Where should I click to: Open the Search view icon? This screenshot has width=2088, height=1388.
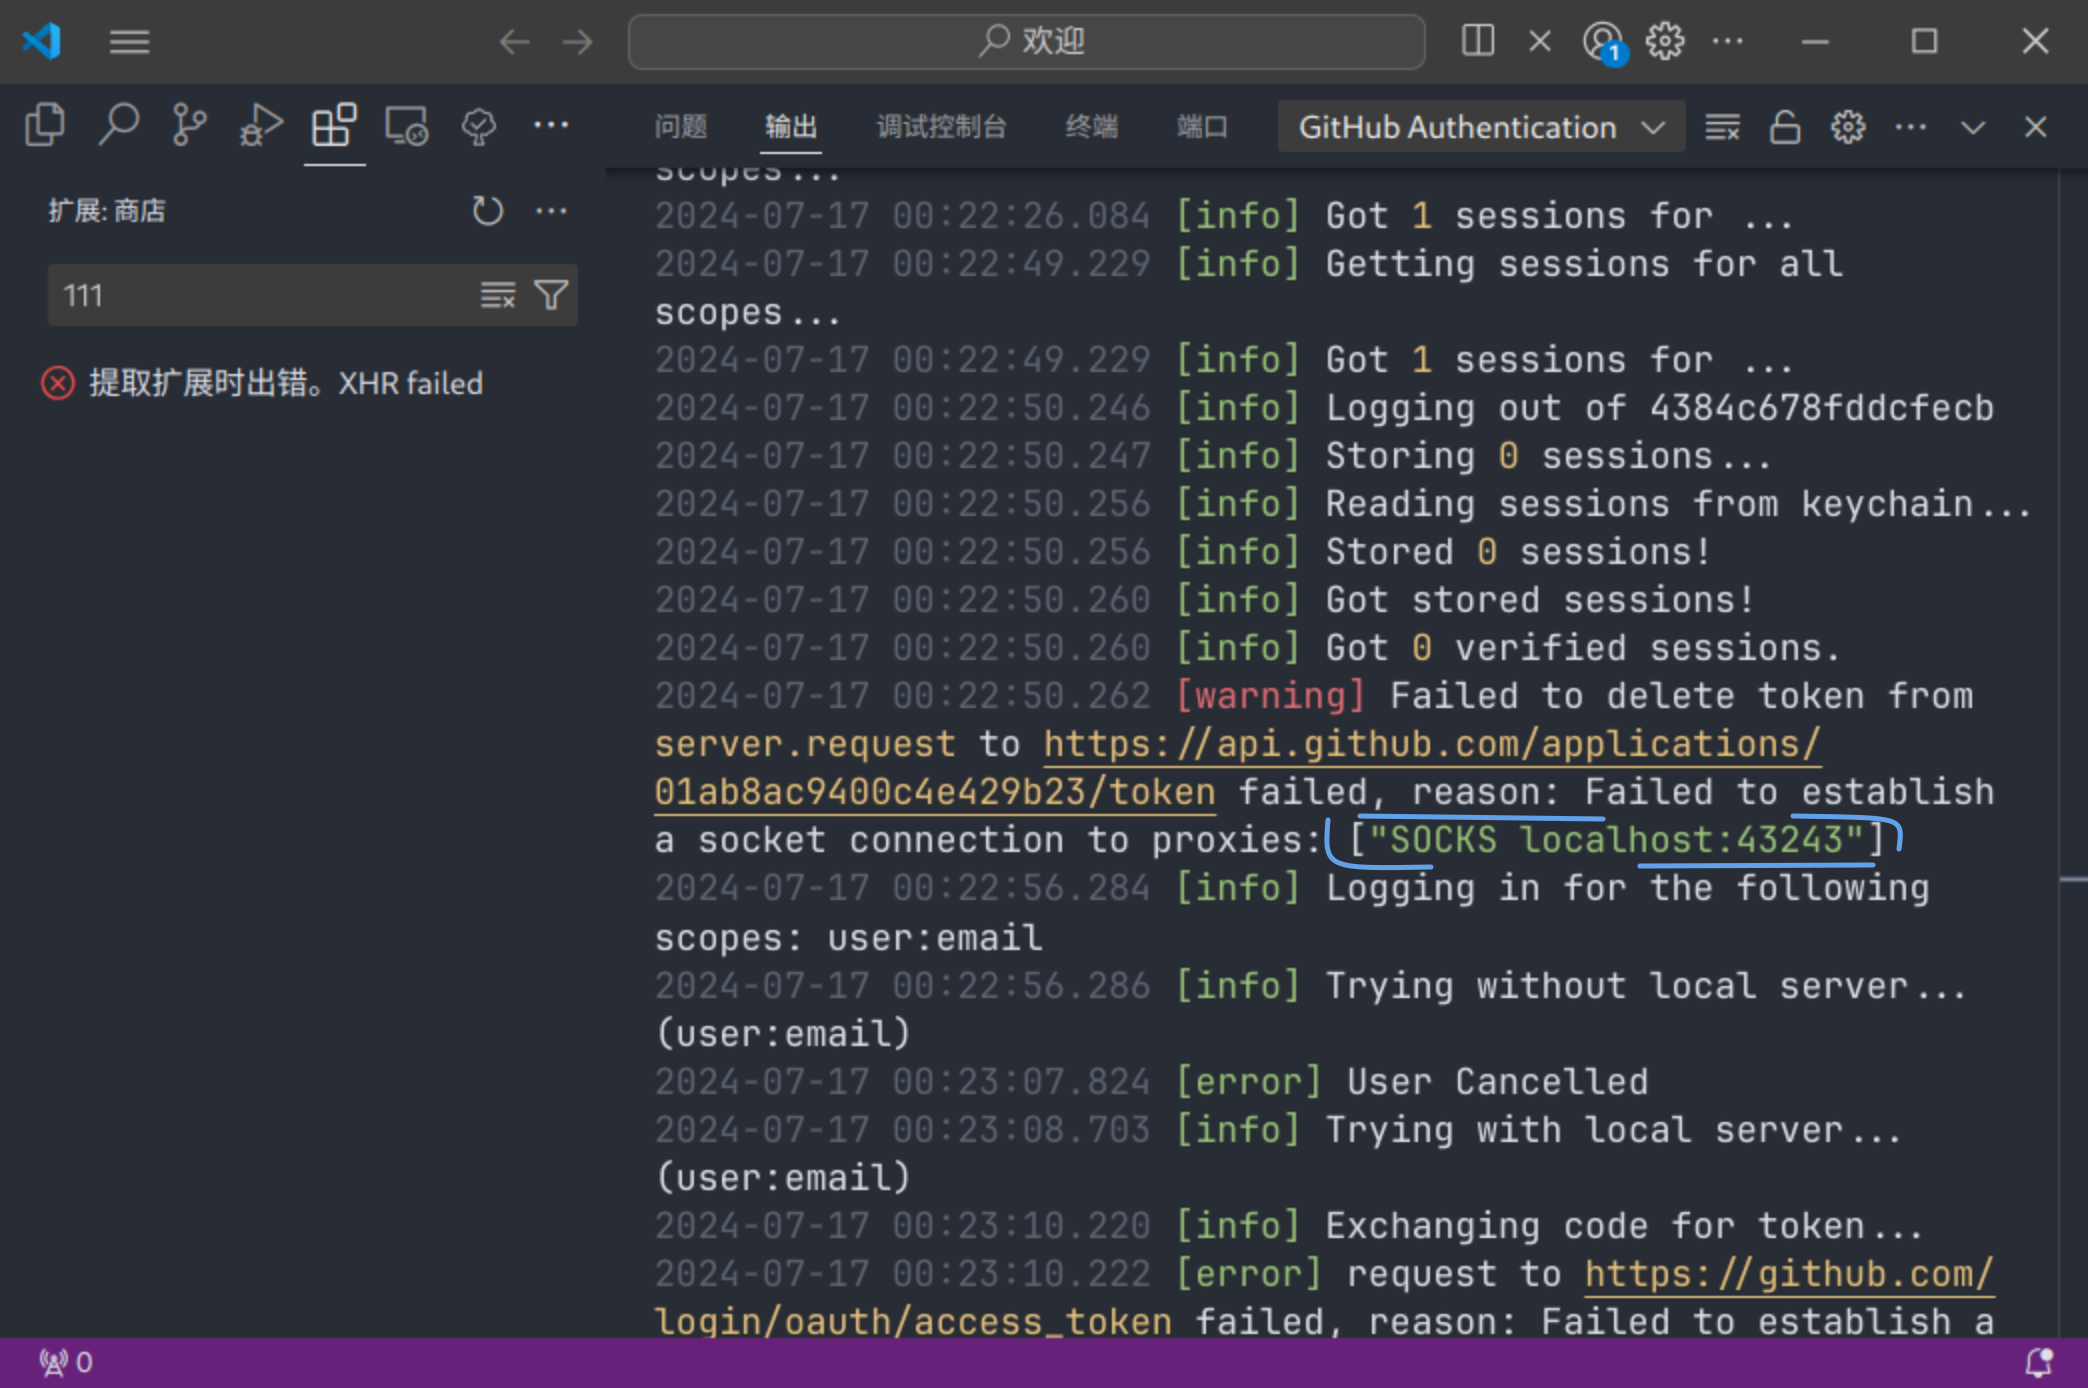[118, 126]
